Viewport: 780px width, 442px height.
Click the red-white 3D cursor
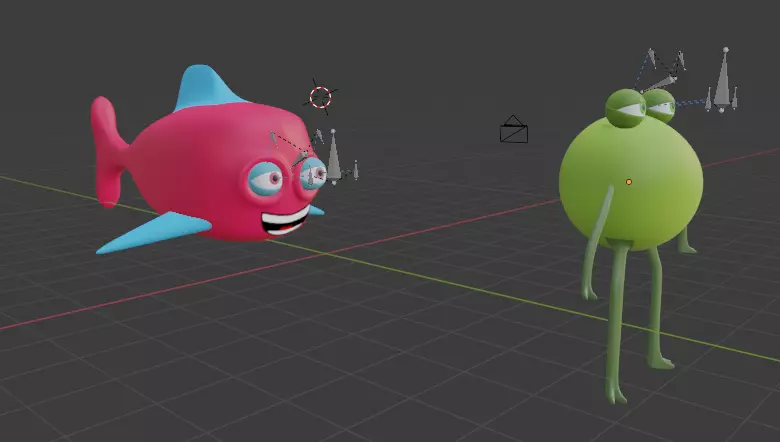(x=320, y=97)
